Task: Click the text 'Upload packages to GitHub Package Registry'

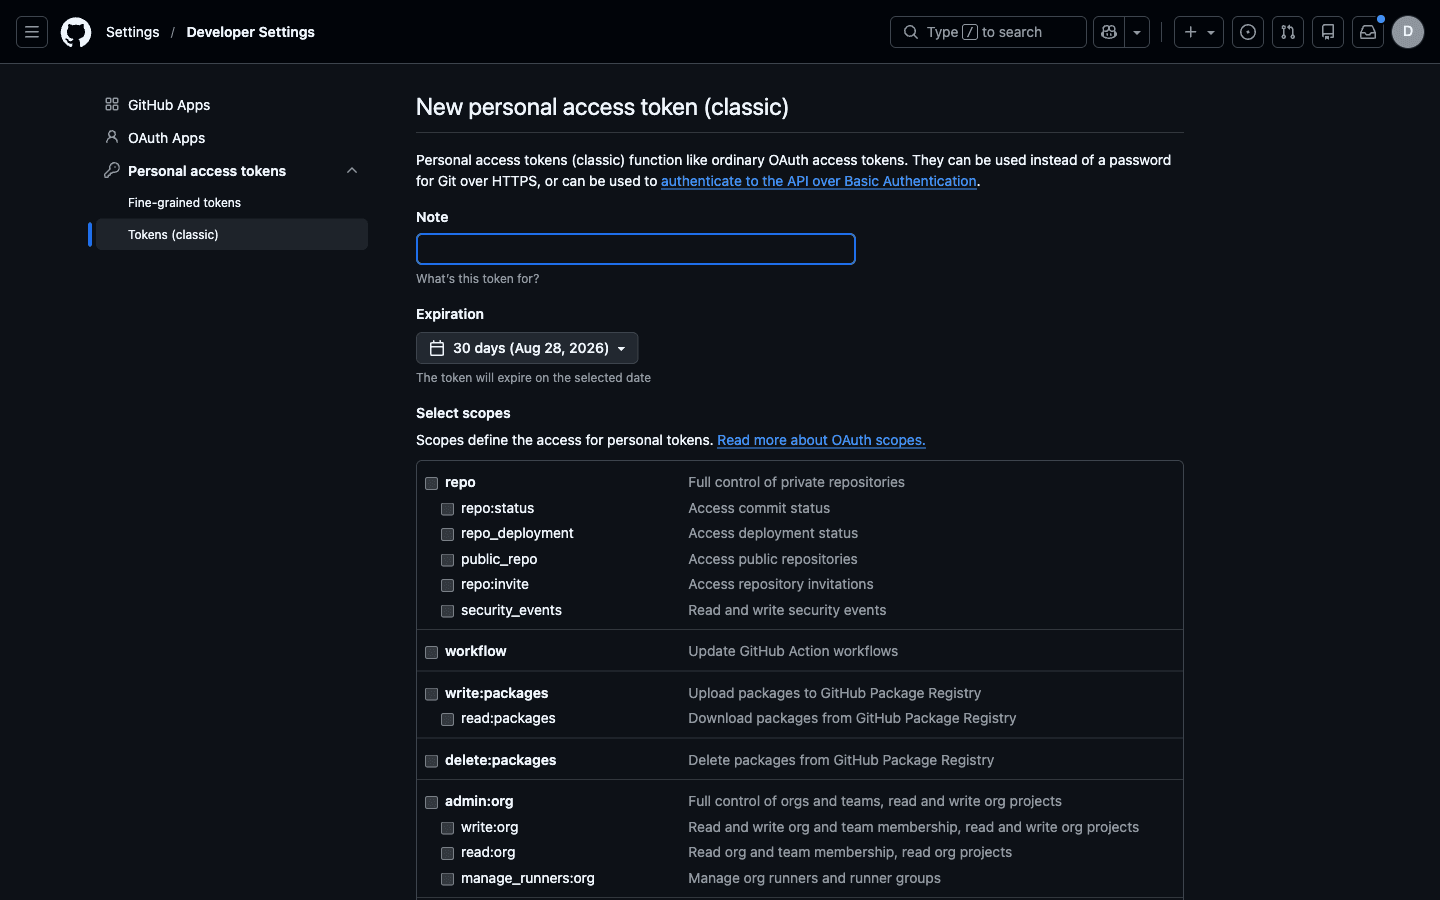Action: (x=834, y=693)
